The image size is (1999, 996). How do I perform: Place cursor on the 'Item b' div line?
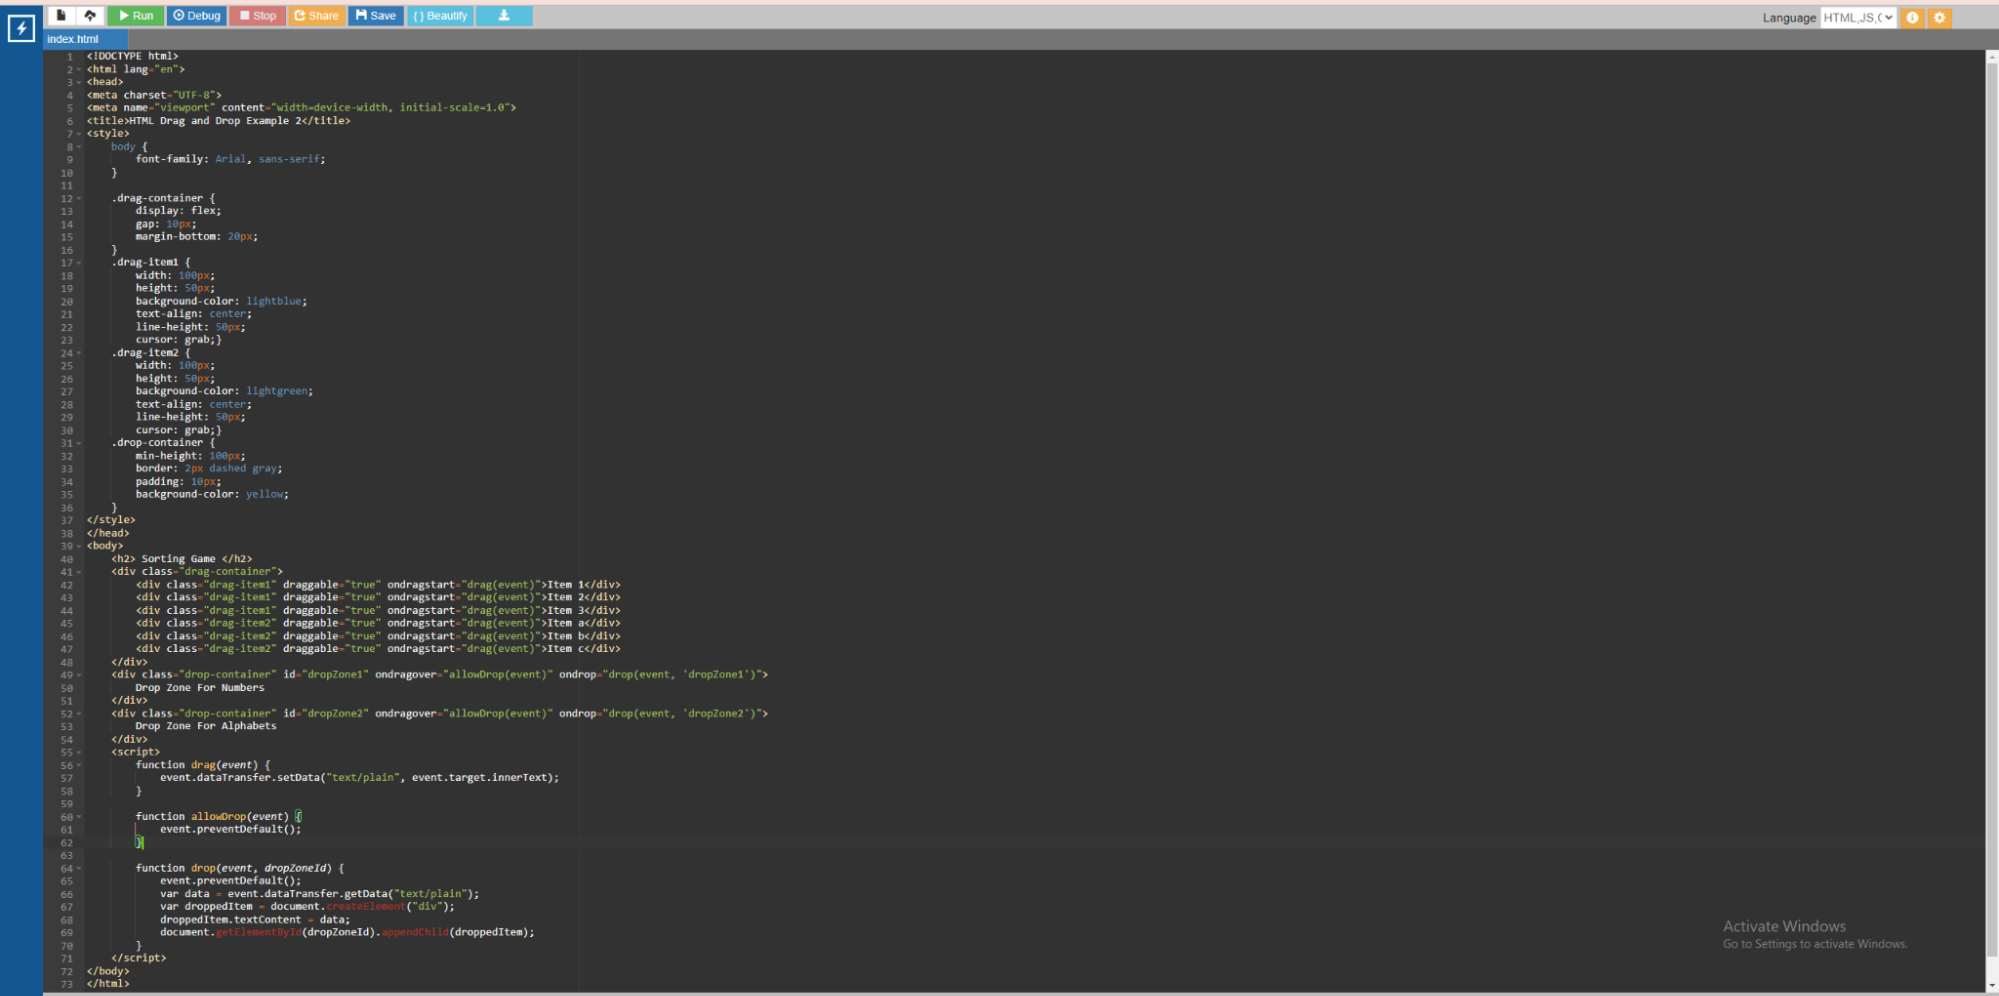pyautogui.click(x=378, y=636)
